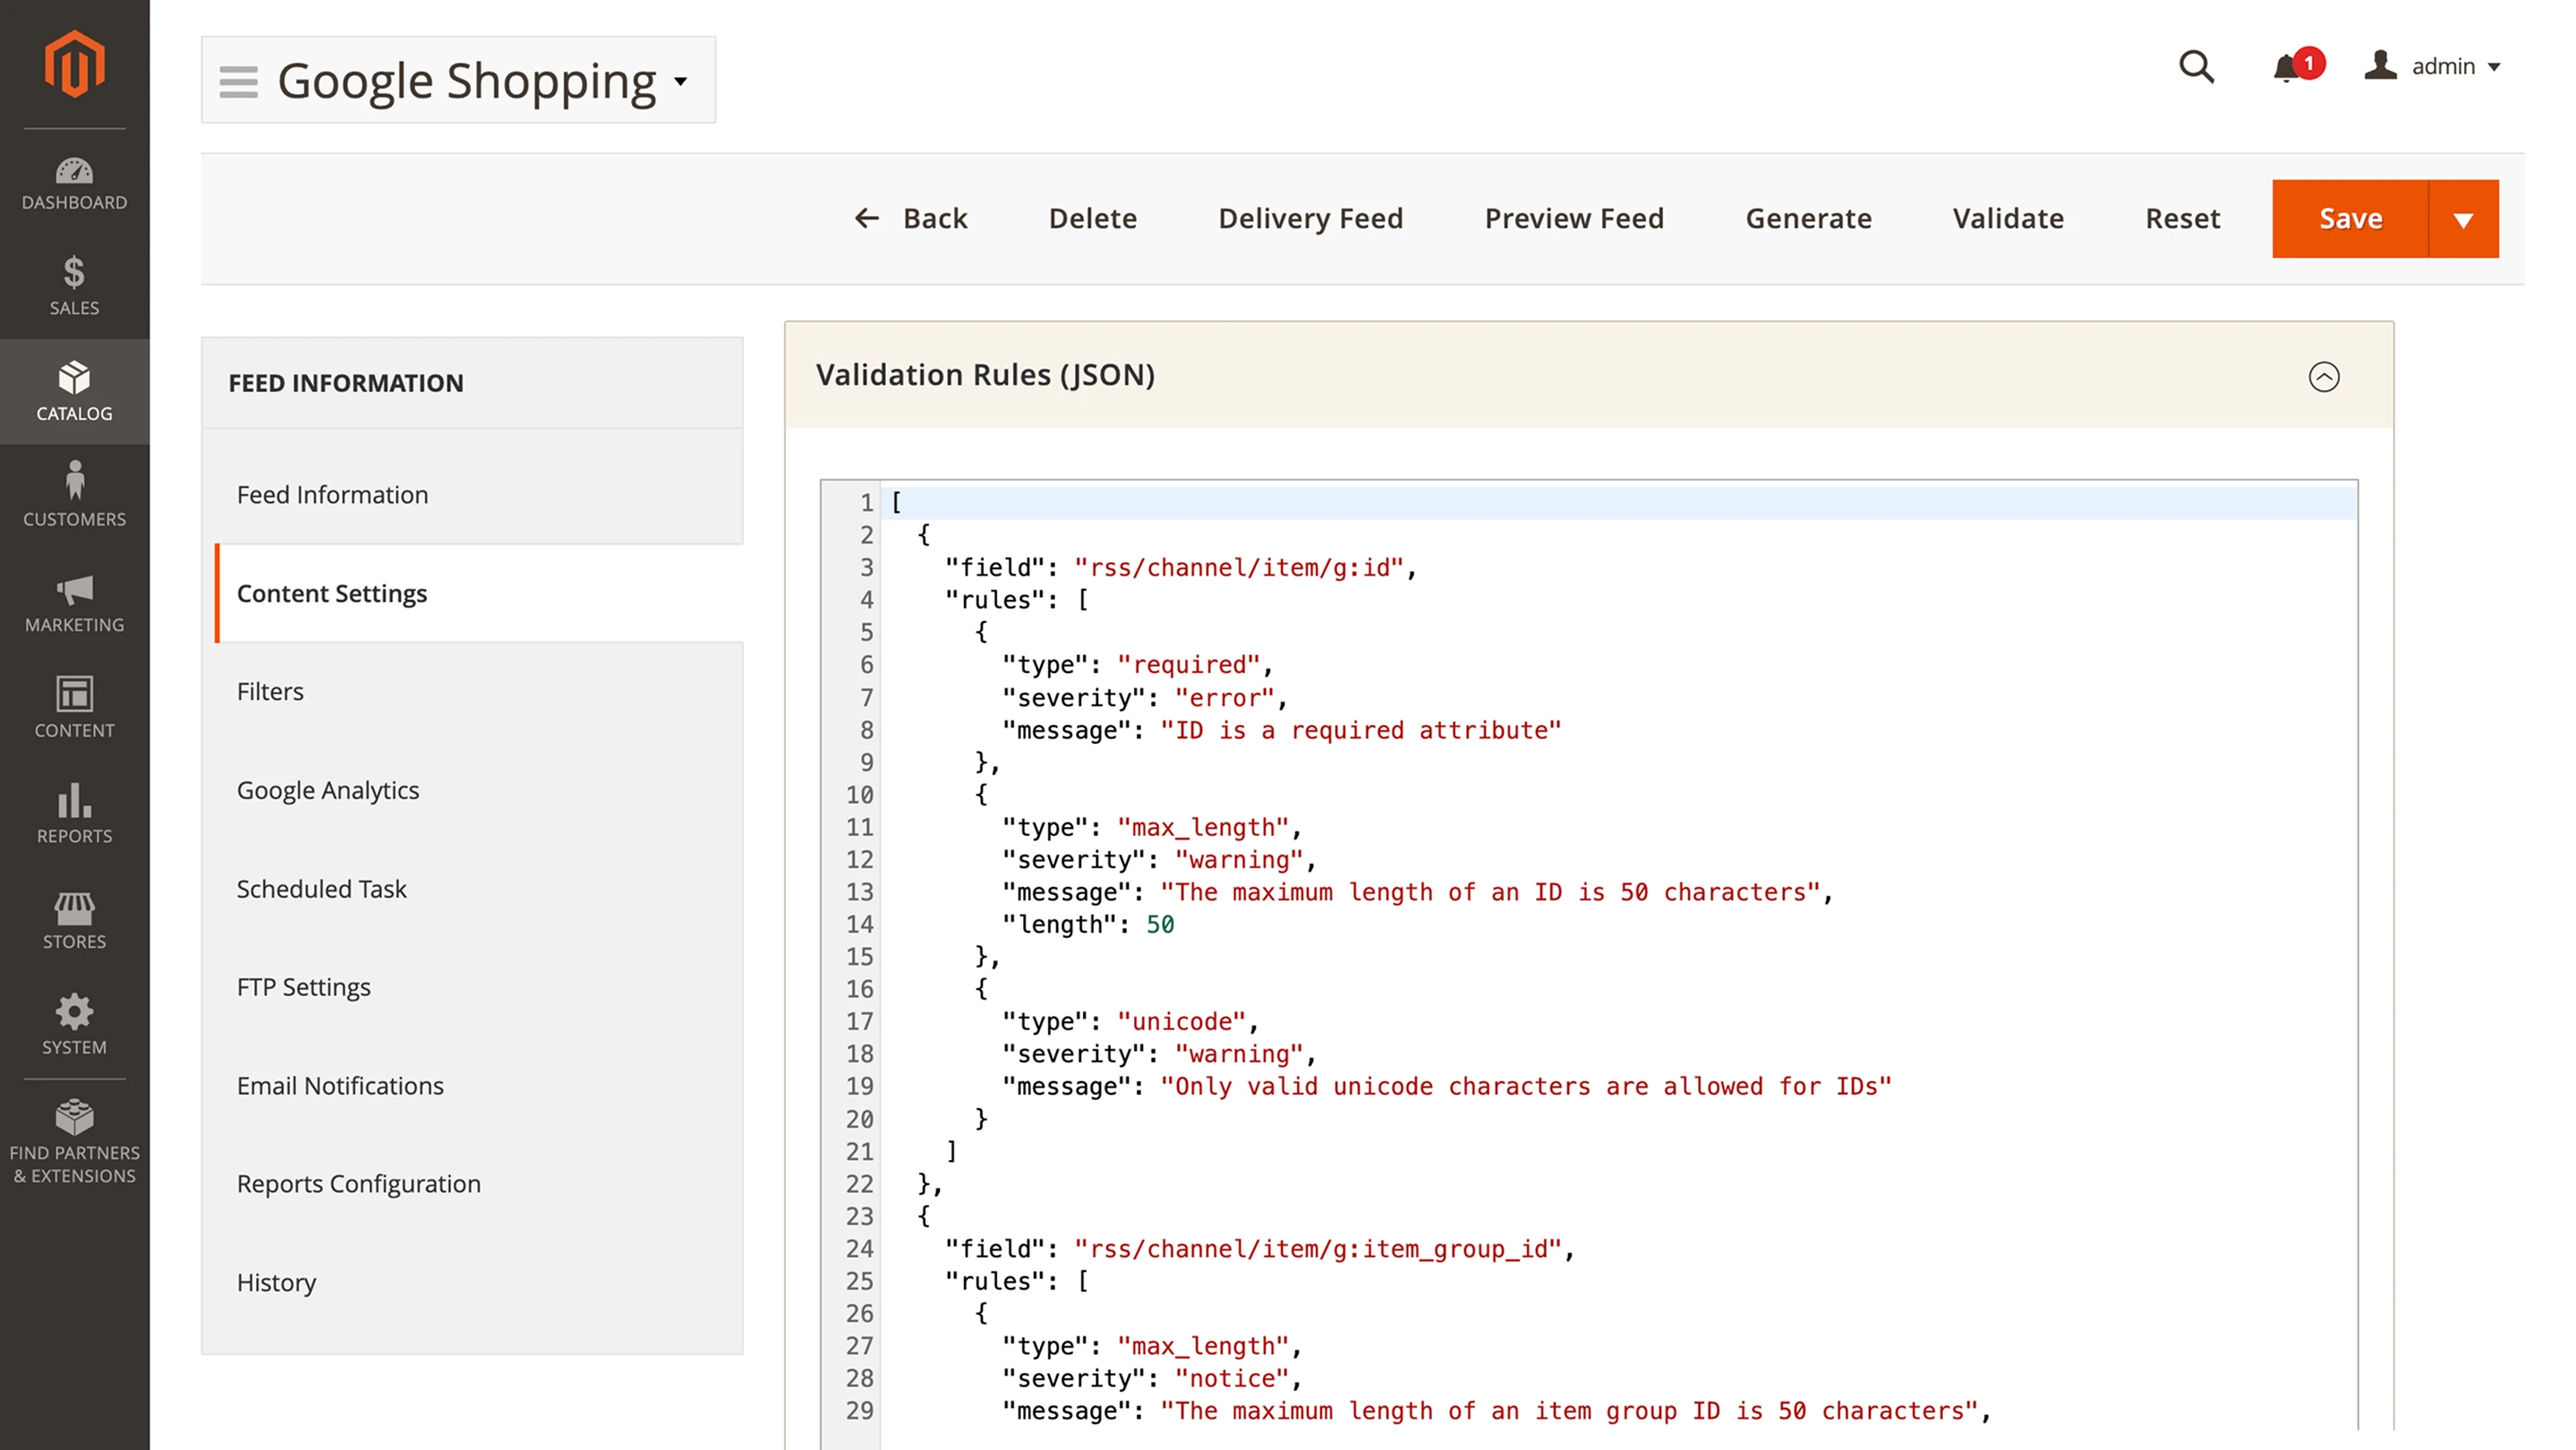Switch to the Filters section

point(270,691)
